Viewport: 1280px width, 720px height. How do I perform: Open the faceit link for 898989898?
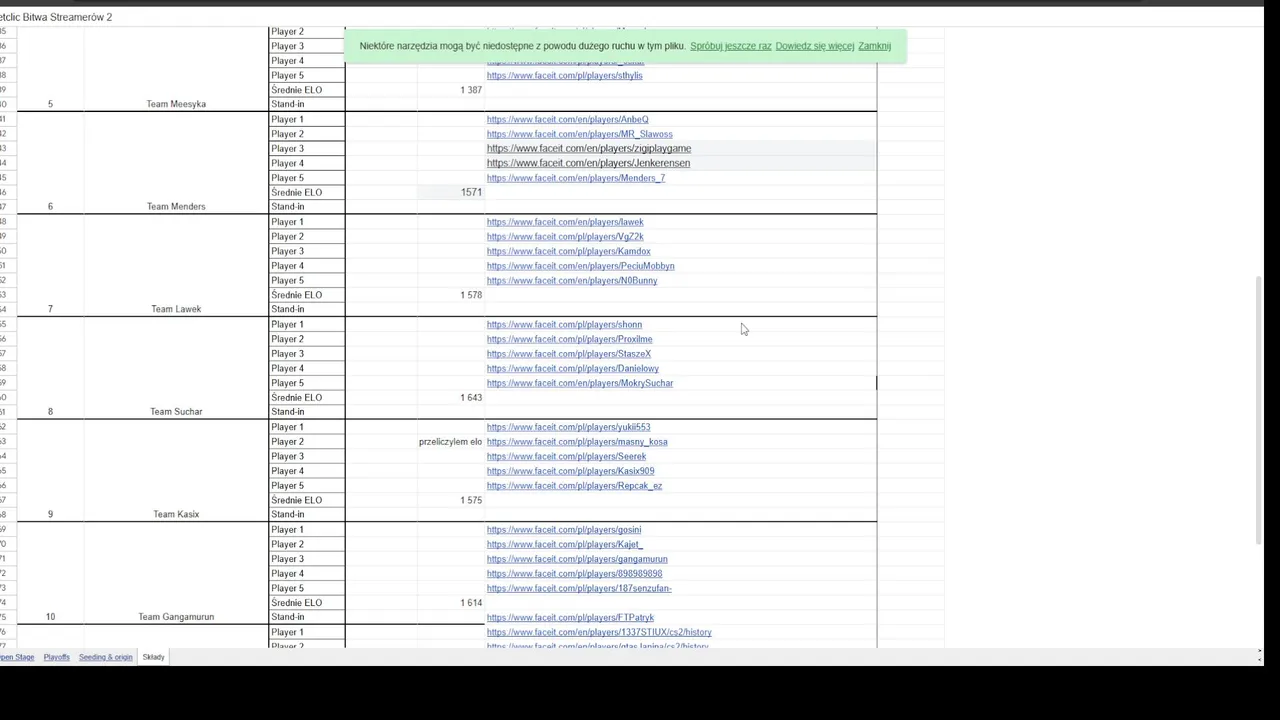574,574
